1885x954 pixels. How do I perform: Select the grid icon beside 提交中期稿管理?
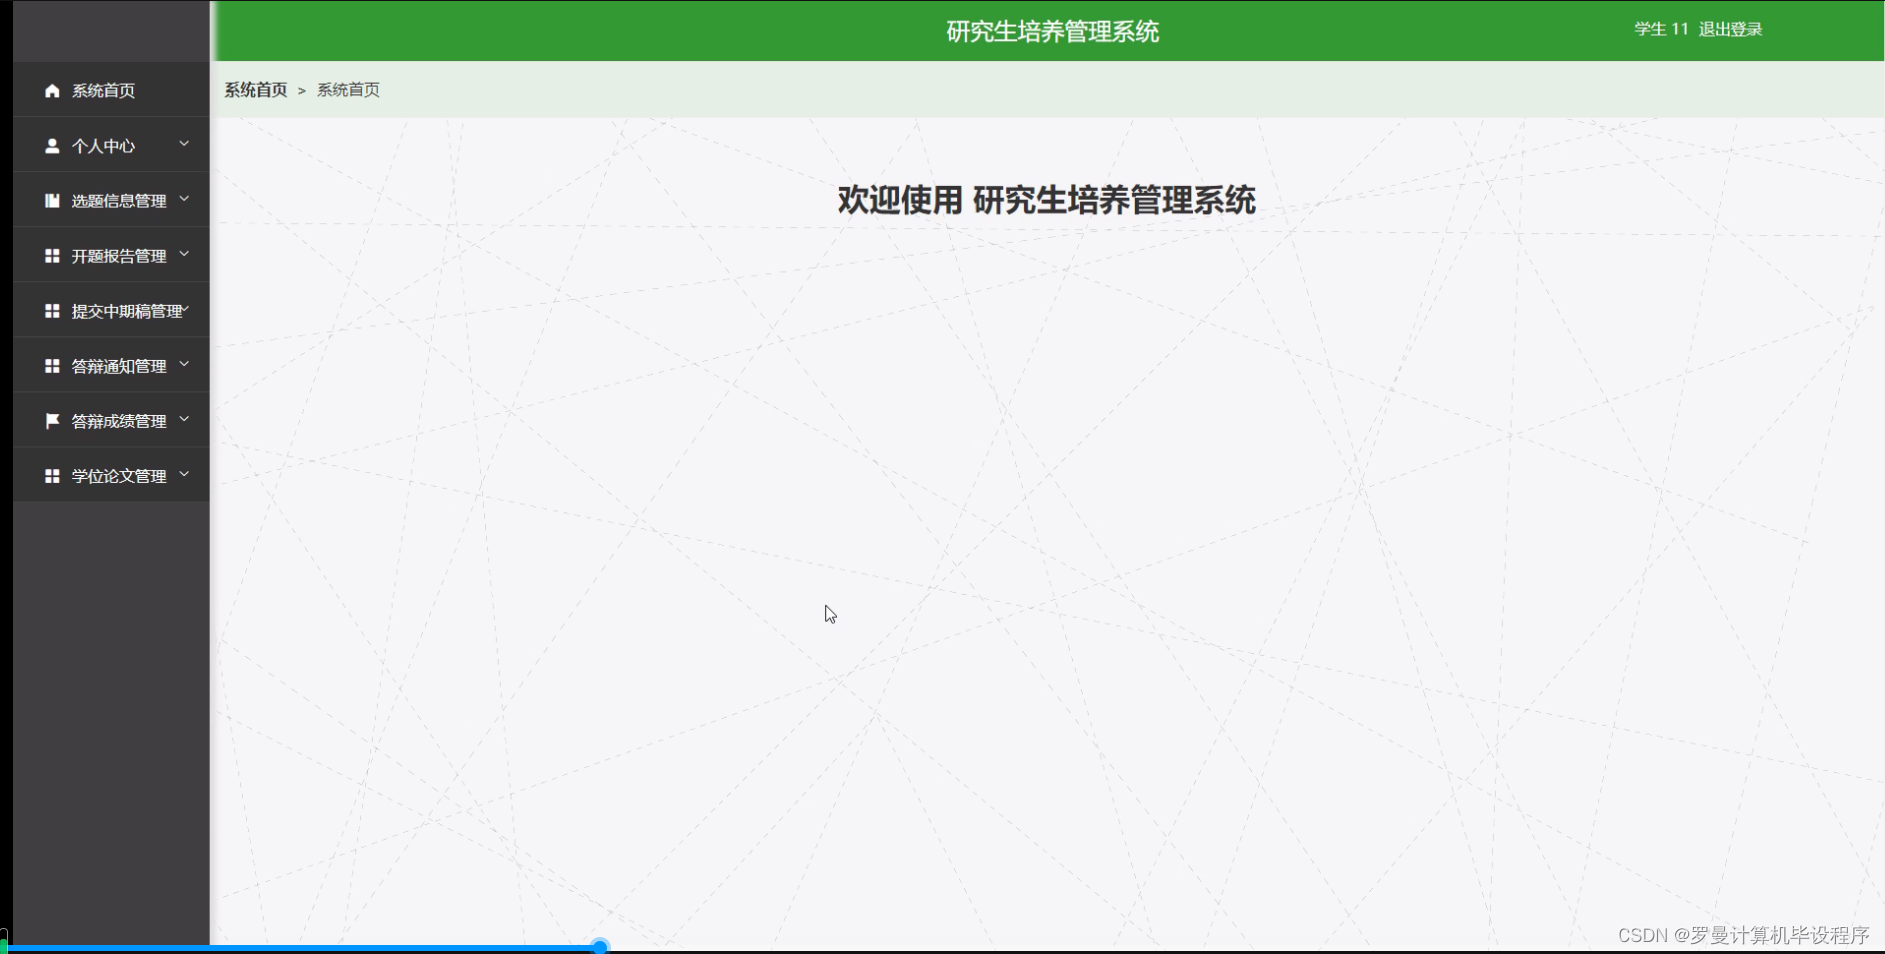52,310
